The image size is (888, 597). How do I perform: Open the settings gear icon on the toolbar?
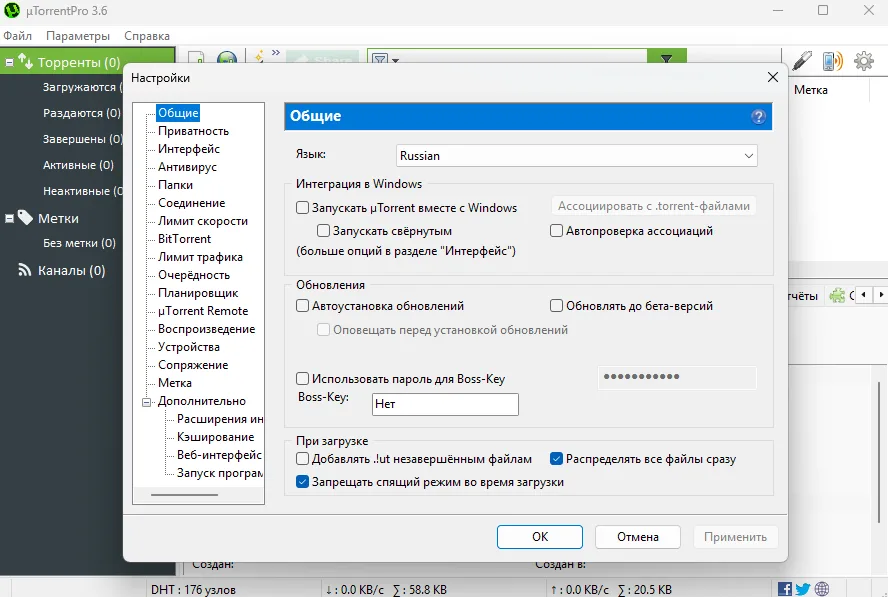tap(863, 61)
